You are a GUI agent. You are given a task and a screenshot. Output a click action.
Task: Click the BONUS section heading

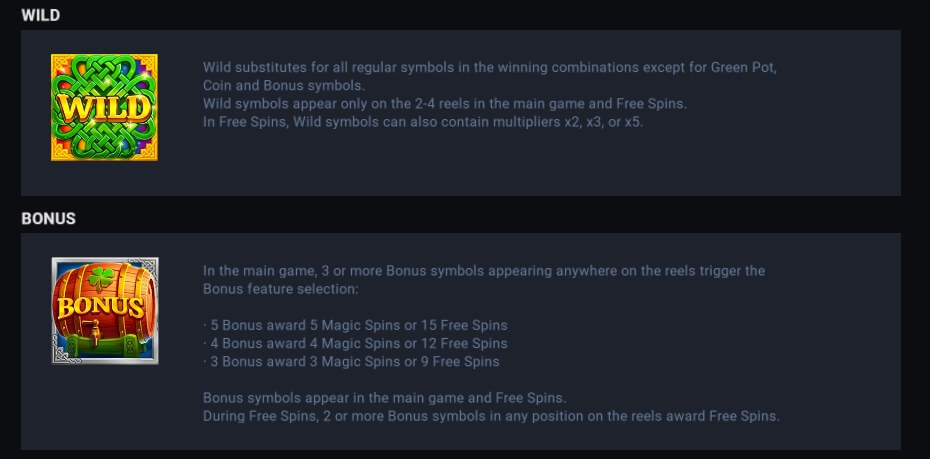[x=49, y=219]
